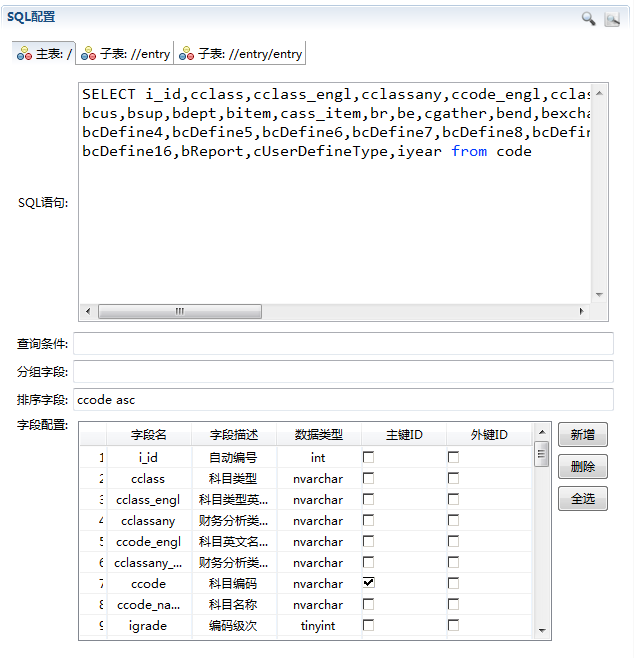Click the 外键ID column header

click(489, 435)
